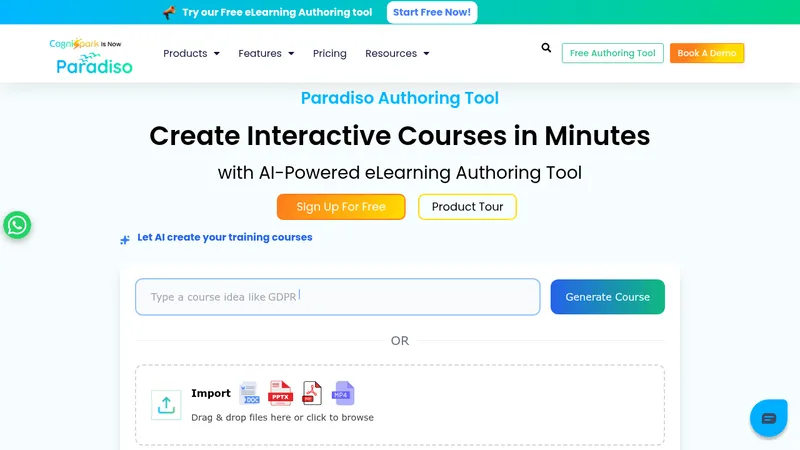Open the live chat bubble widget
The image size is (800, 450).
point(768,418)
